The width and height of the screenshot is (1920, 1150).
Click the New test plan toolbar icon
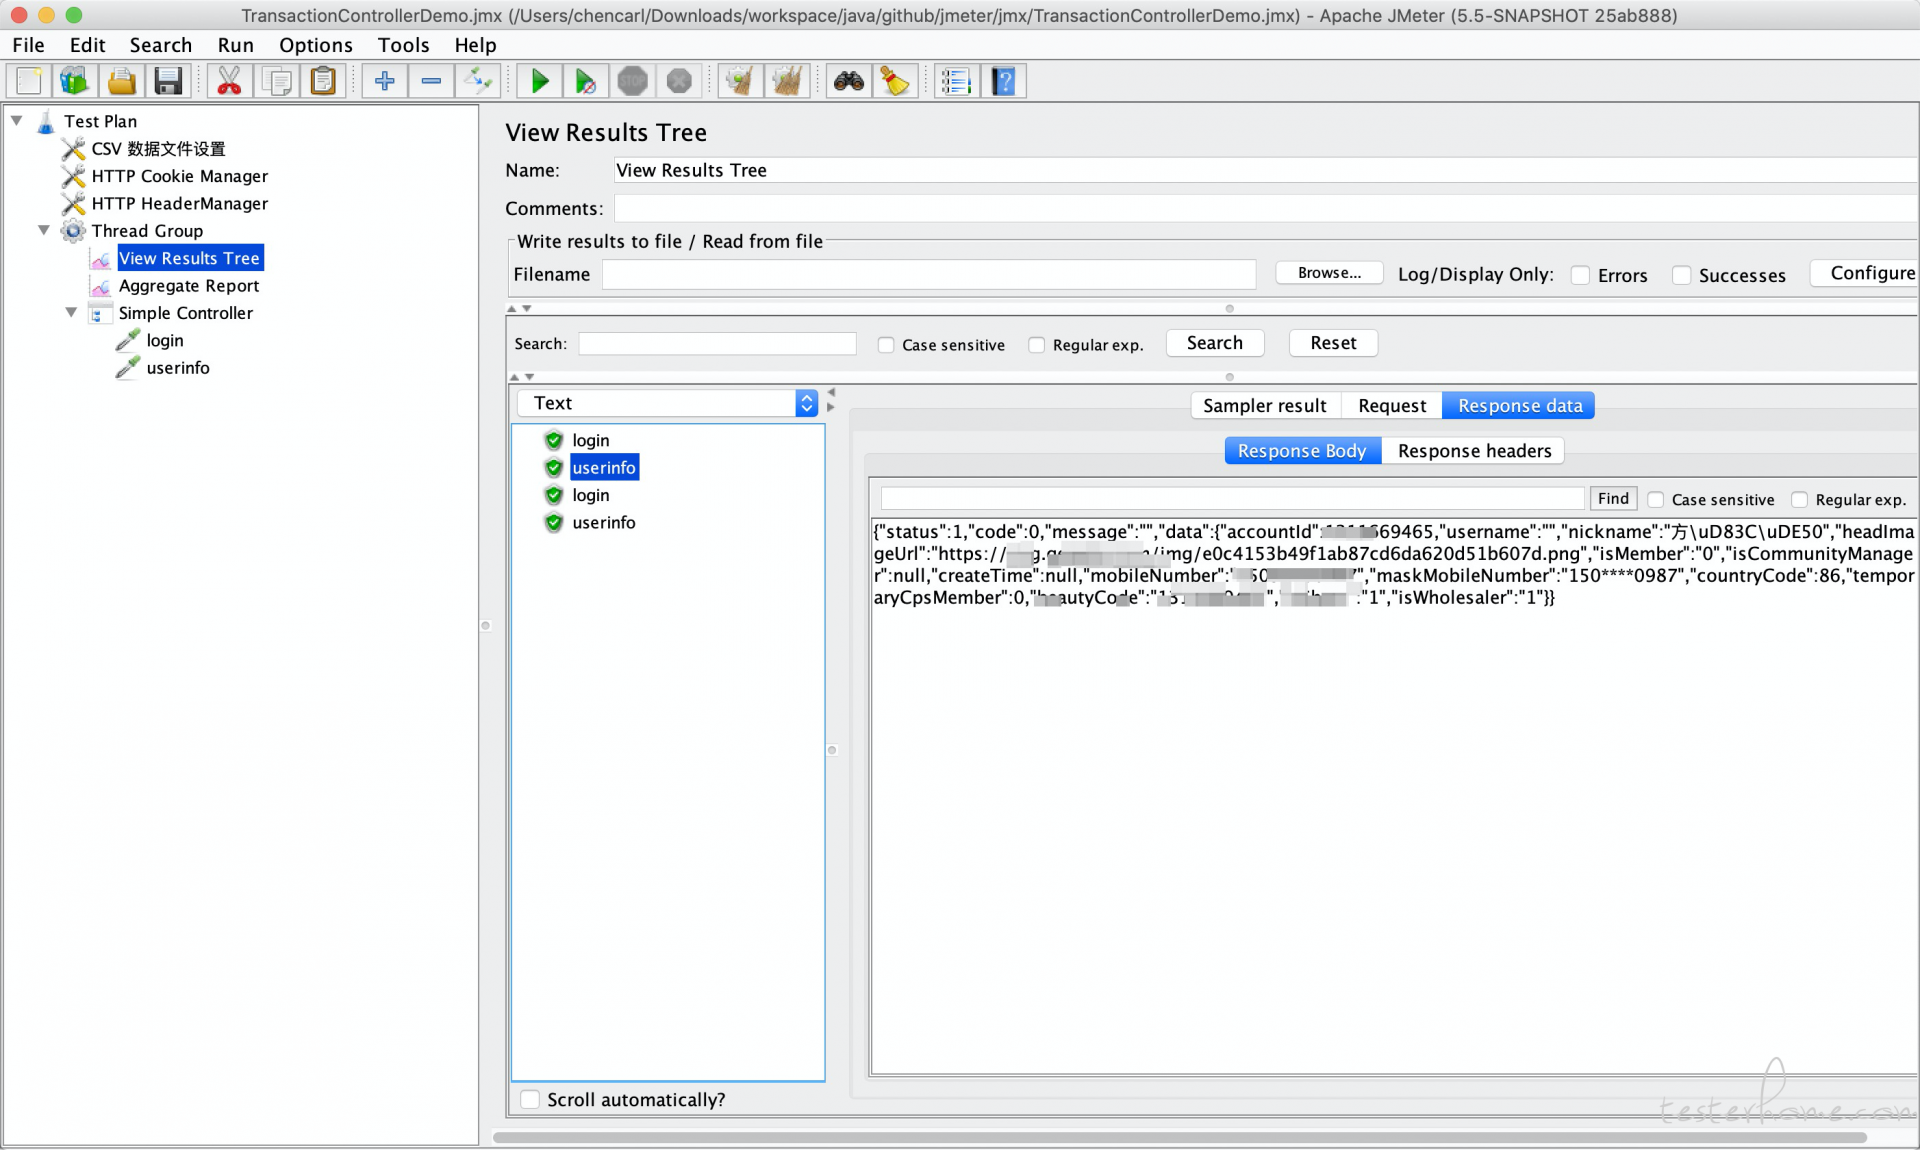29,81
